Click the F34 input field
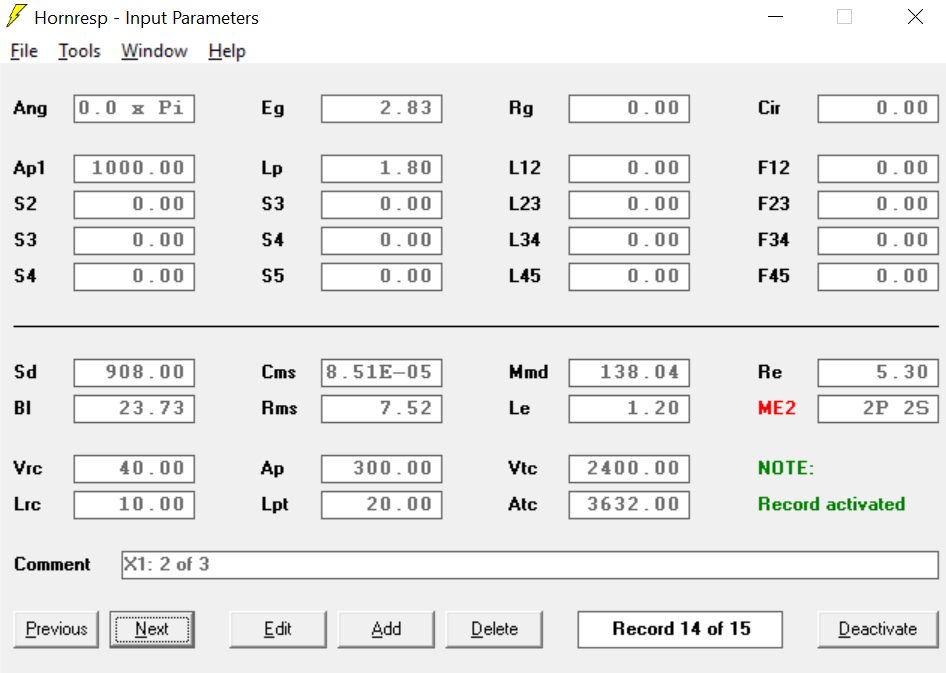946x673 pixels. 878,241
